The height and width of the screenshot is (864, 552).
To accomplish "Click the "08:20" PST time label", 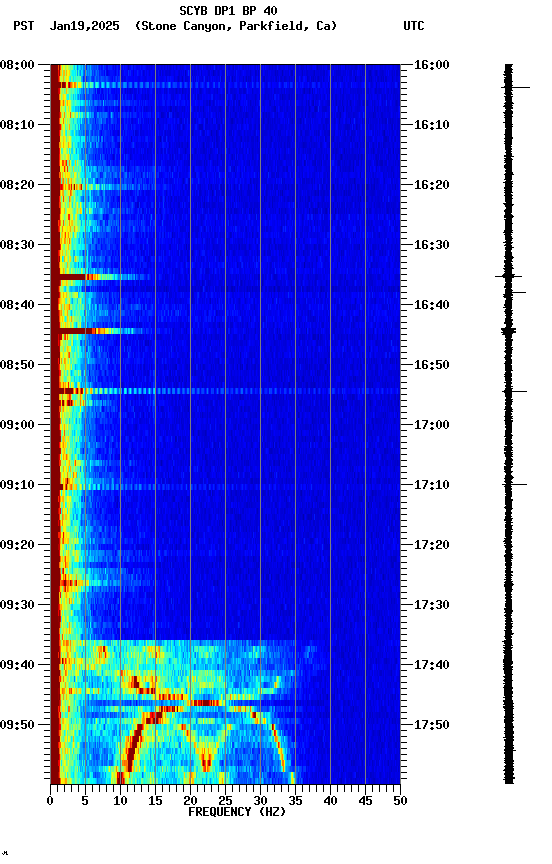I will (x=17, y=185).
